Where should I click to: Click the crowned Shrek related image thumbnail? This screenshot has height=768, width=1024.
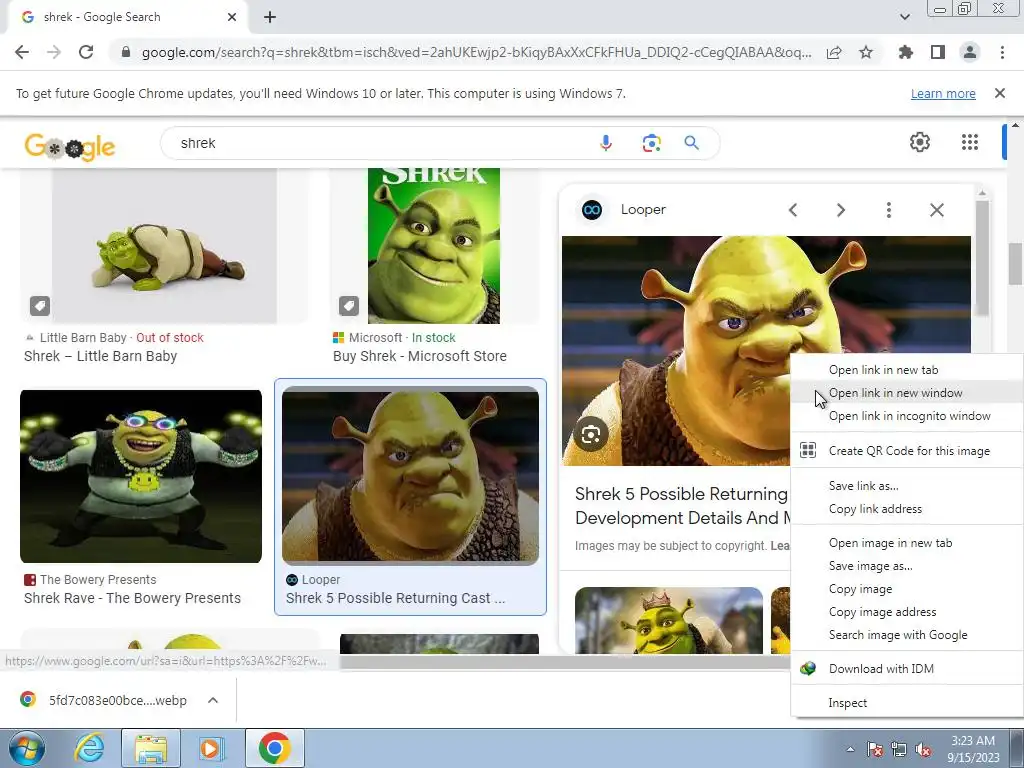click(669, 620)
